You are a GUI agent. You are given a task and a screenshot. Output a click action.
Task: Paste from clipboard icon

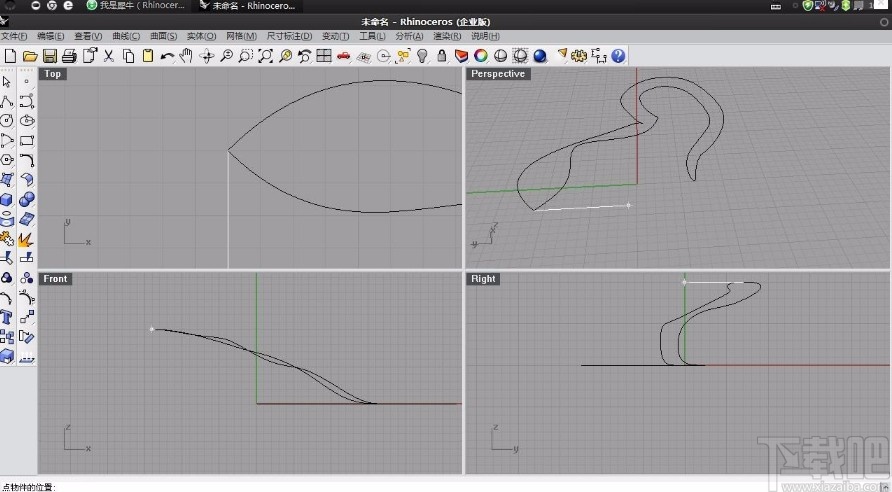pyautogui.click(x=148, y=56)
